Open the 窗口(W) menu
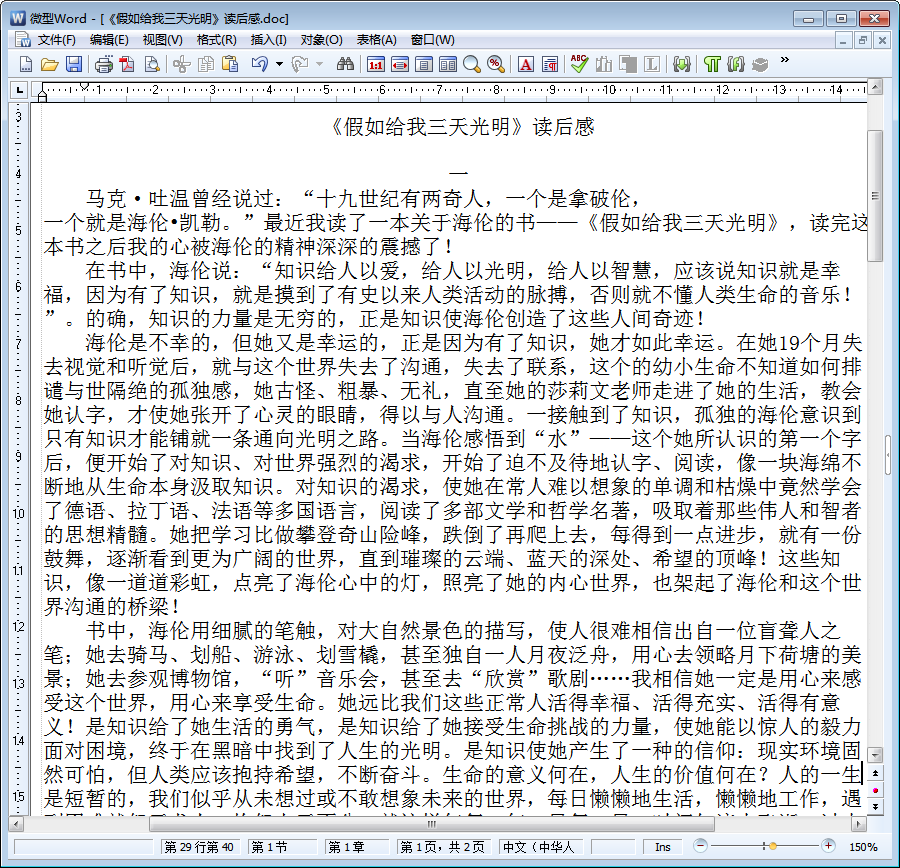This screenshot has width=900, height=868. [x=433, y=40]
